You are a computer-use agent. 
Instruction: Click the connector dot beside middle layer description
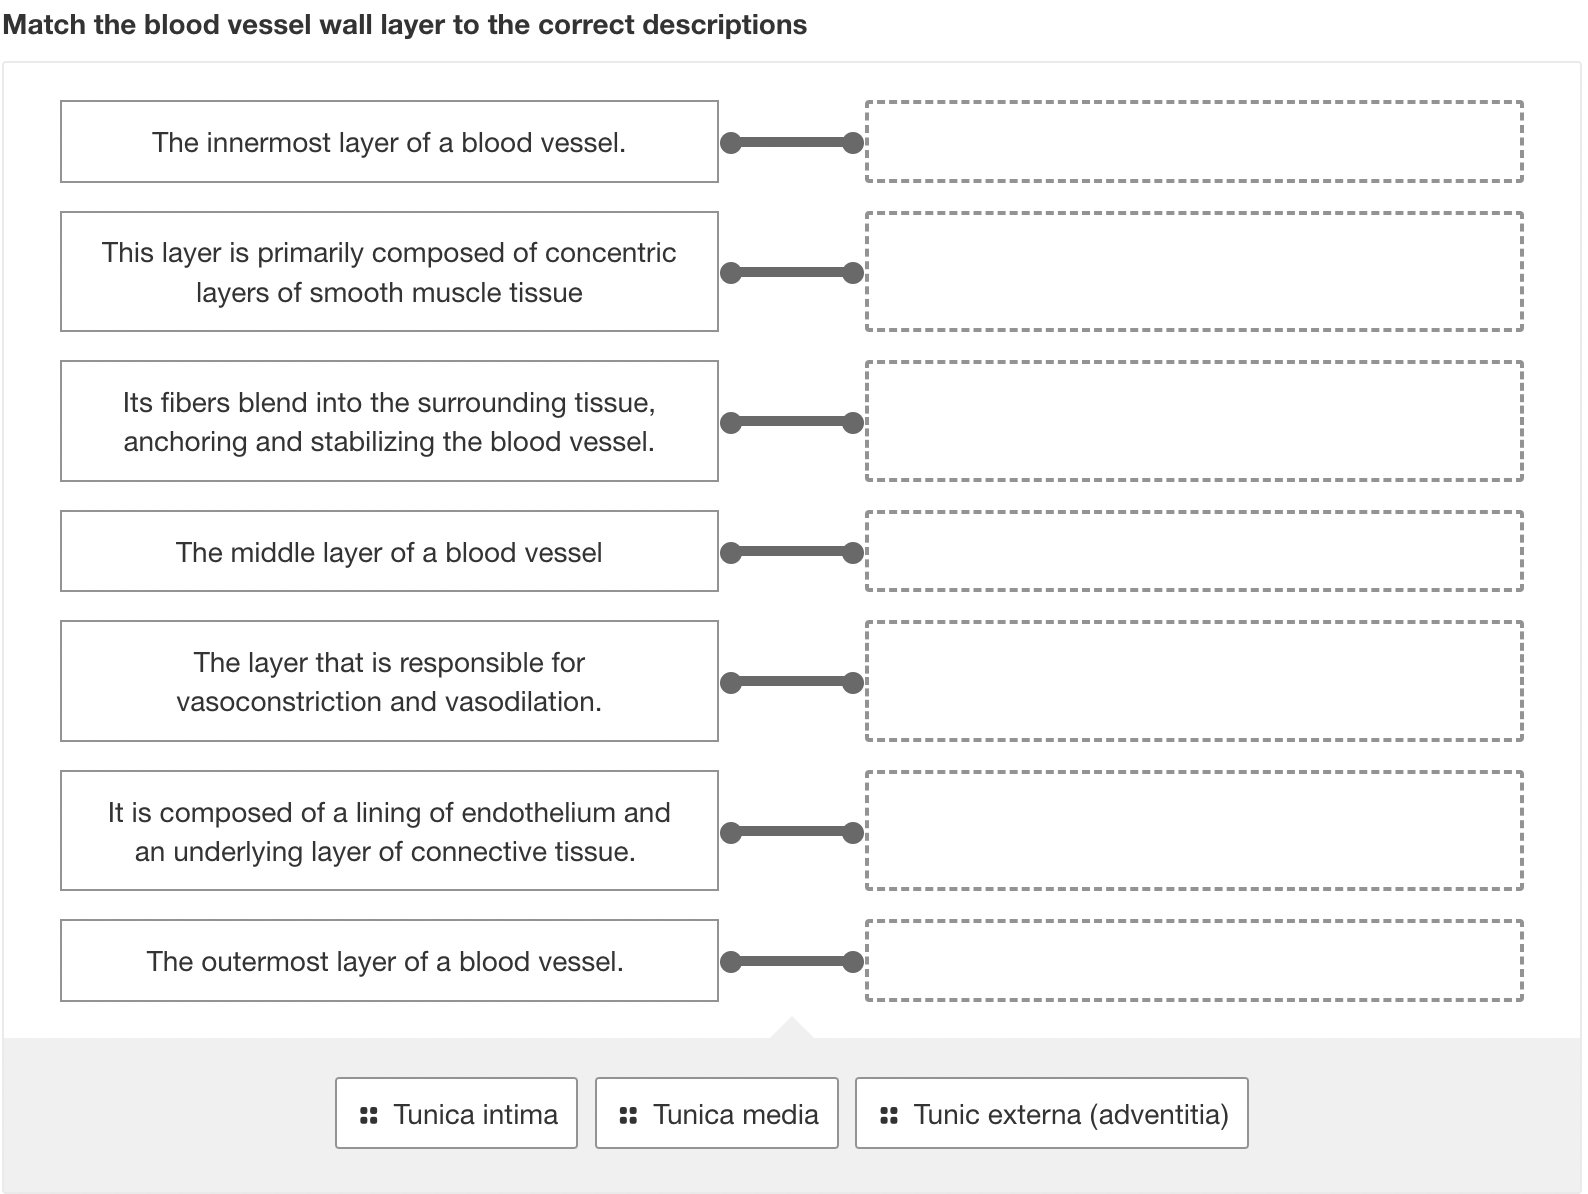[x=731, y=550]
